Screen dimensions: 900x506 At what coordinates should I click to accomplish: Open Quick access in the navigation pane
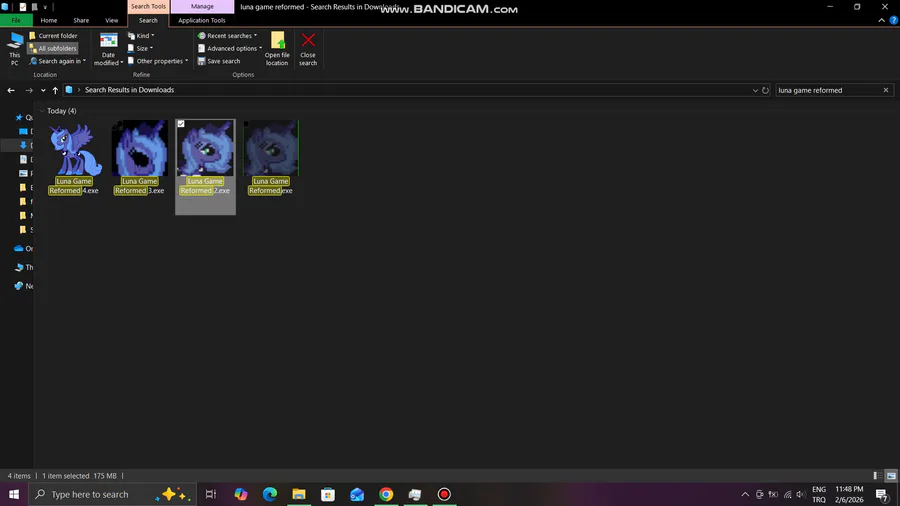point(23,118)
